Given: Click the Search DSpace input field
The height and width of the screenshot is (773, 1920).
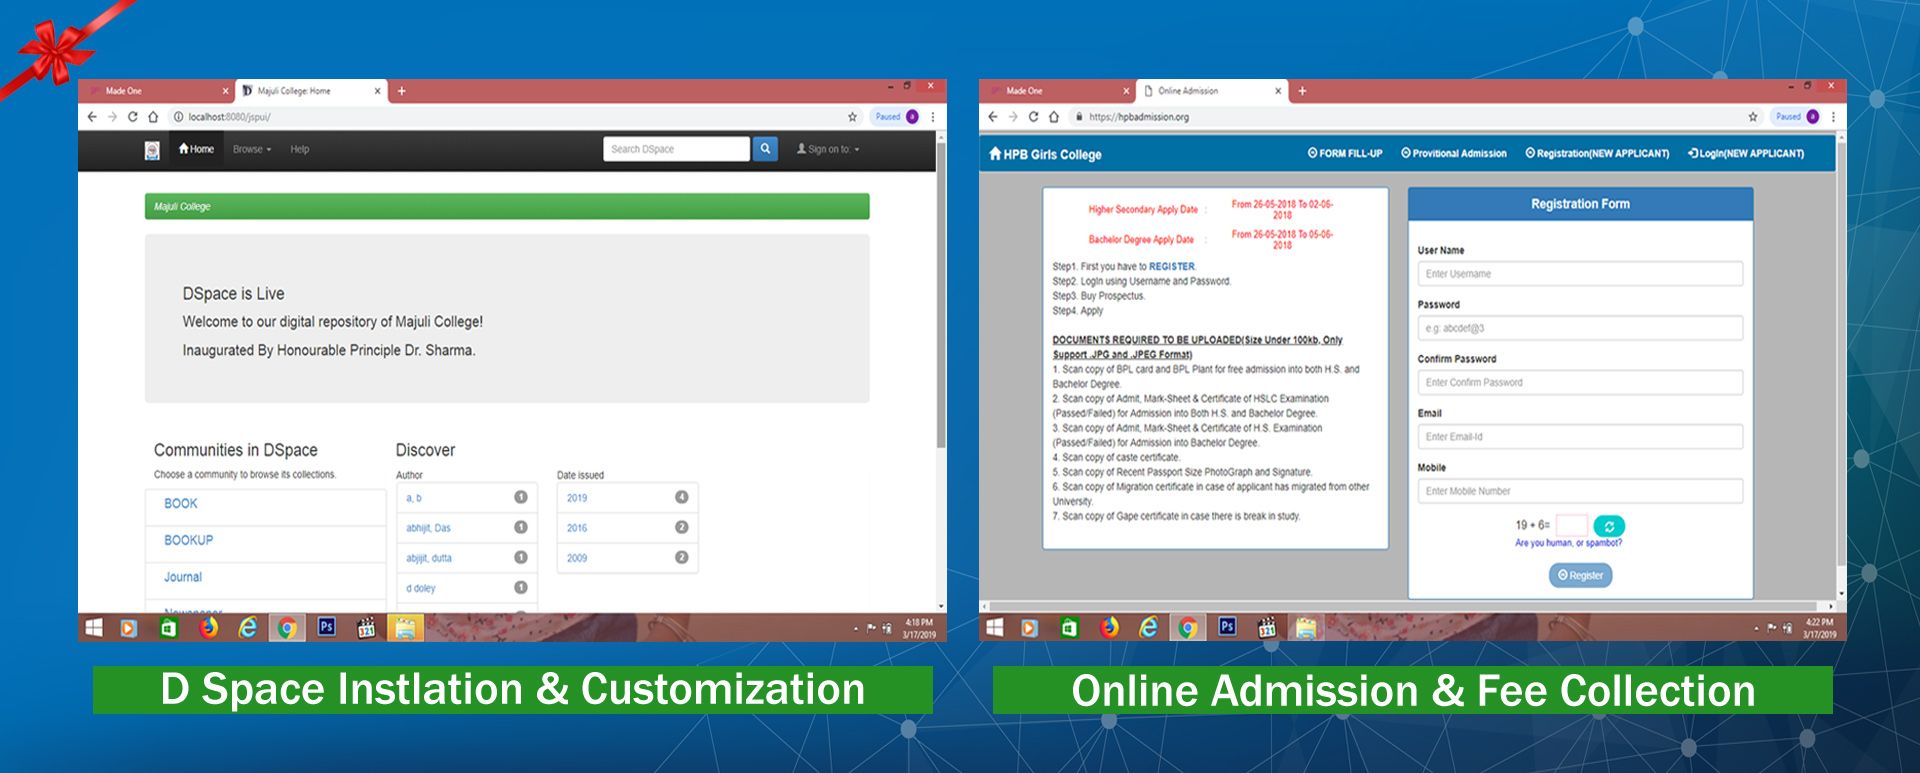Looking at the screenshot, I should (x=676, y=149).
